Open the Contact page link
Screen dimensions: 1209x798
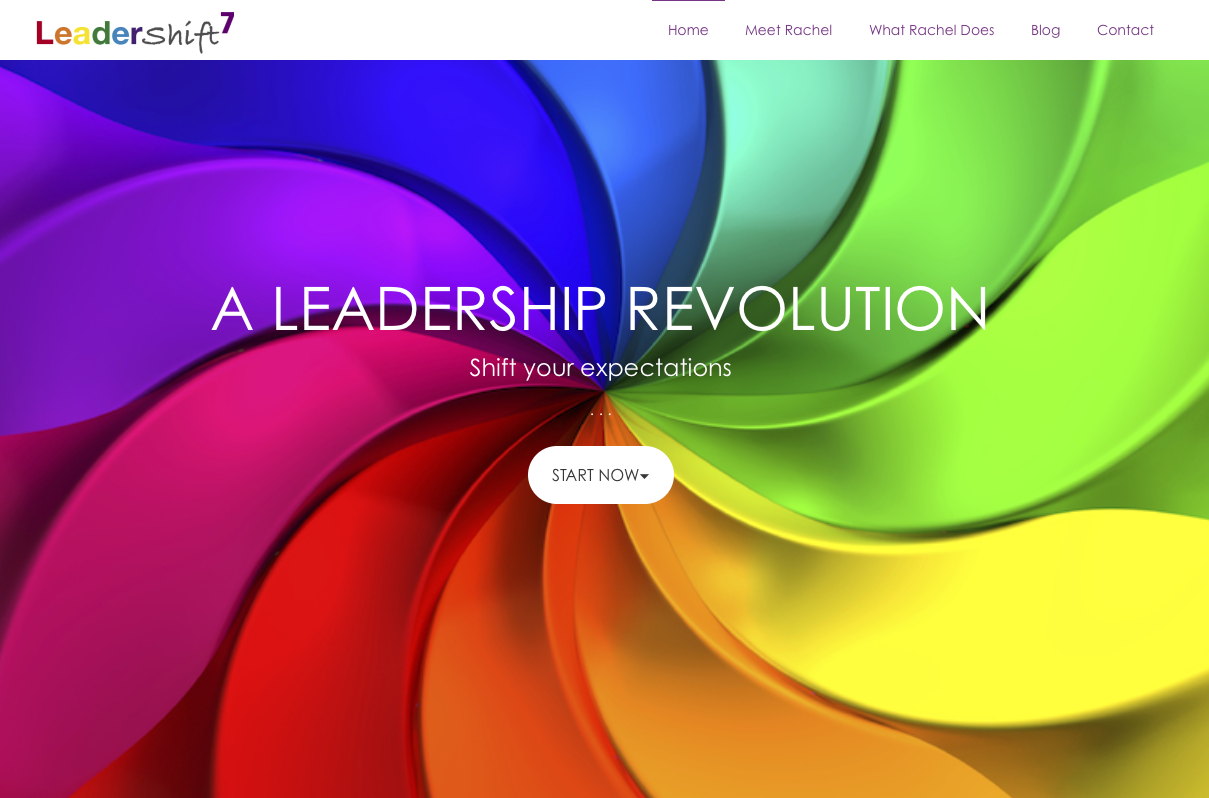(x=1125, y=30)
